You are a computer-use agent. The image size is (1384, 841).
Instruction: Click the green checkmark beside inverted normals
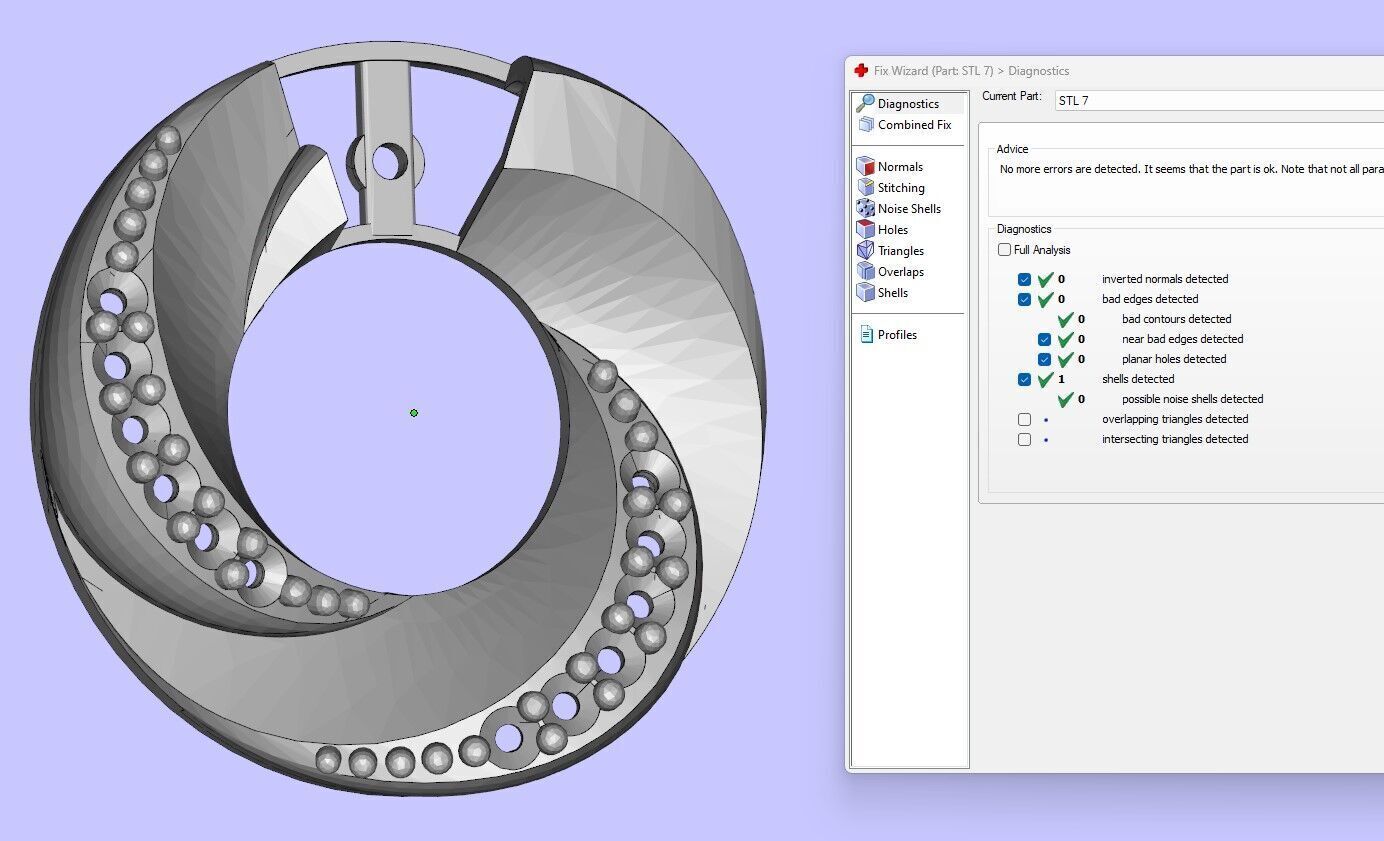pos(1046,279)
